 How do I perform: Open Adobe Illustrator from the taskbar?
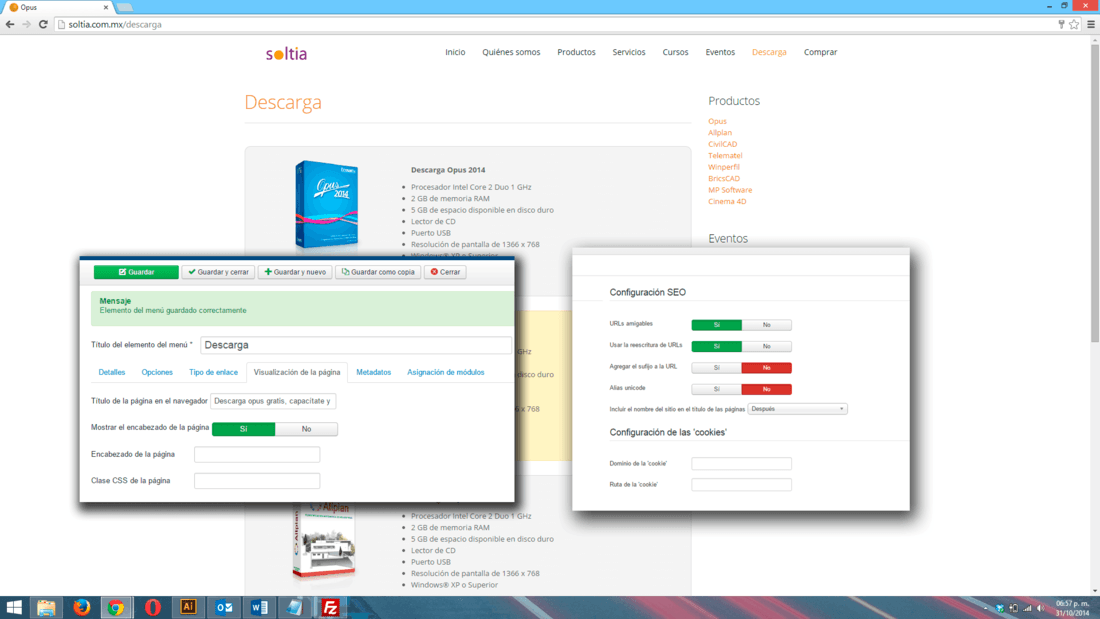coord(188,608)
